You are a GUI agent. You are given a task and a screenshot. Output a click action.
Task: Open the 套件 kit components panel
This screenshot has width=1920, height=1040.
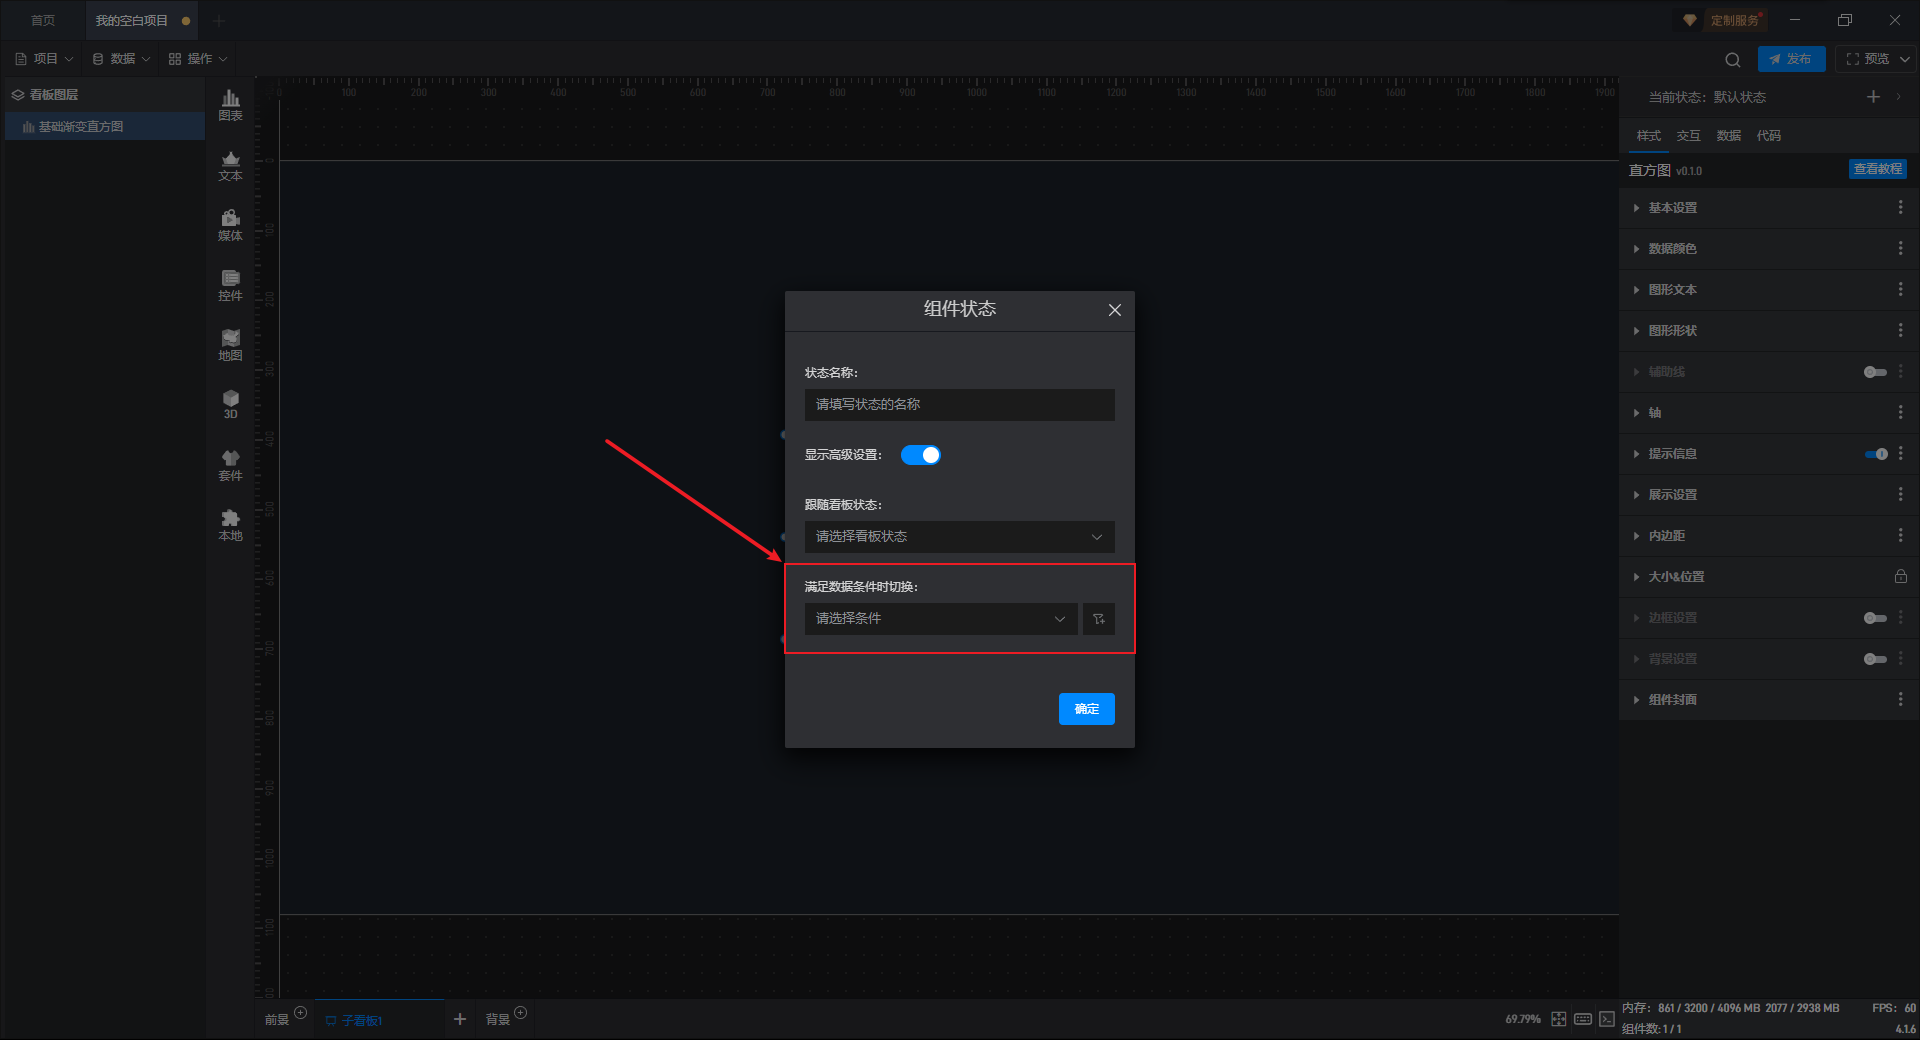pyautogui.click(x=230, y=465)
